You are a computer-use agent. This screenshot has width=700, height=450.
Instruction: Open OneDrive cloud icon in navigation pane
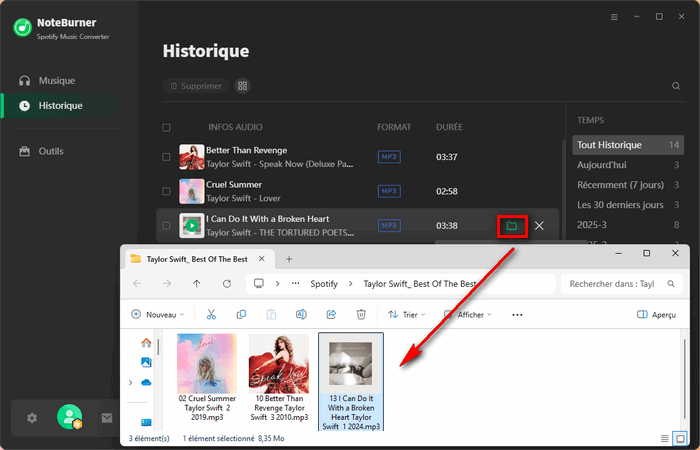point(146,383)
